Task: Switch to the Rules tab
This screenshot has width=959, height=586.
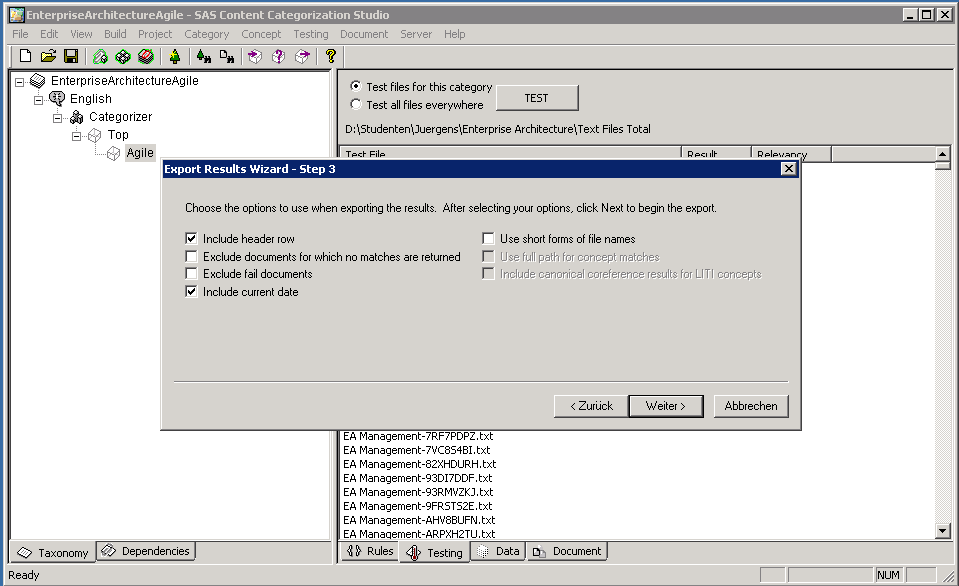Action: click(x=369, y=551)
